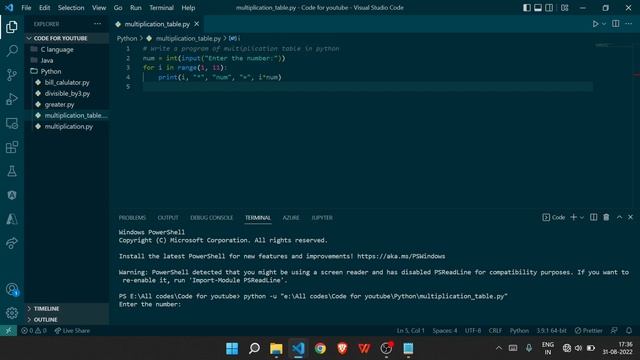Open the Live Share view in activity bar

[12, 243]
